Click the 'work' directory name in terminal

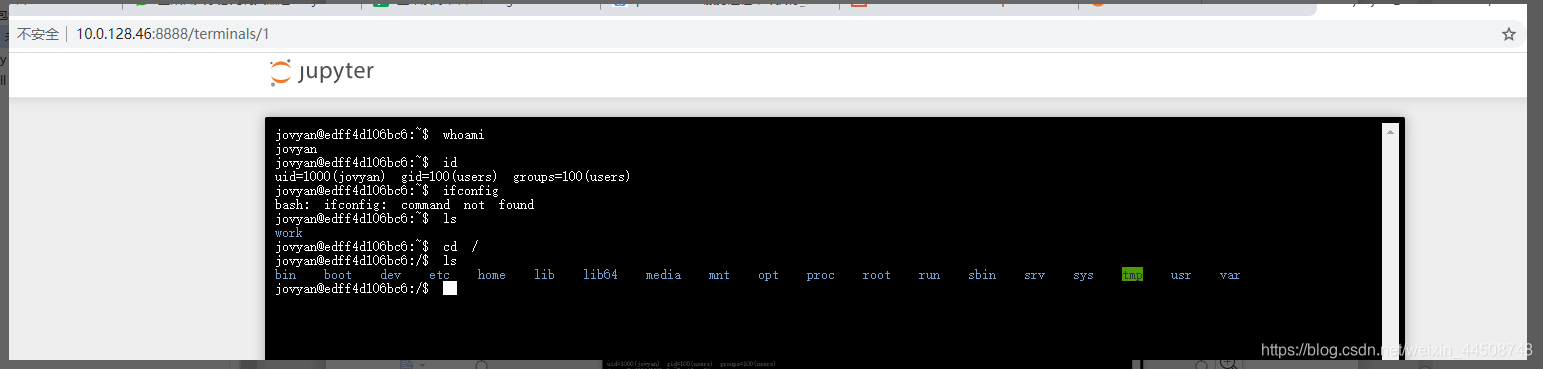(289, 233)
